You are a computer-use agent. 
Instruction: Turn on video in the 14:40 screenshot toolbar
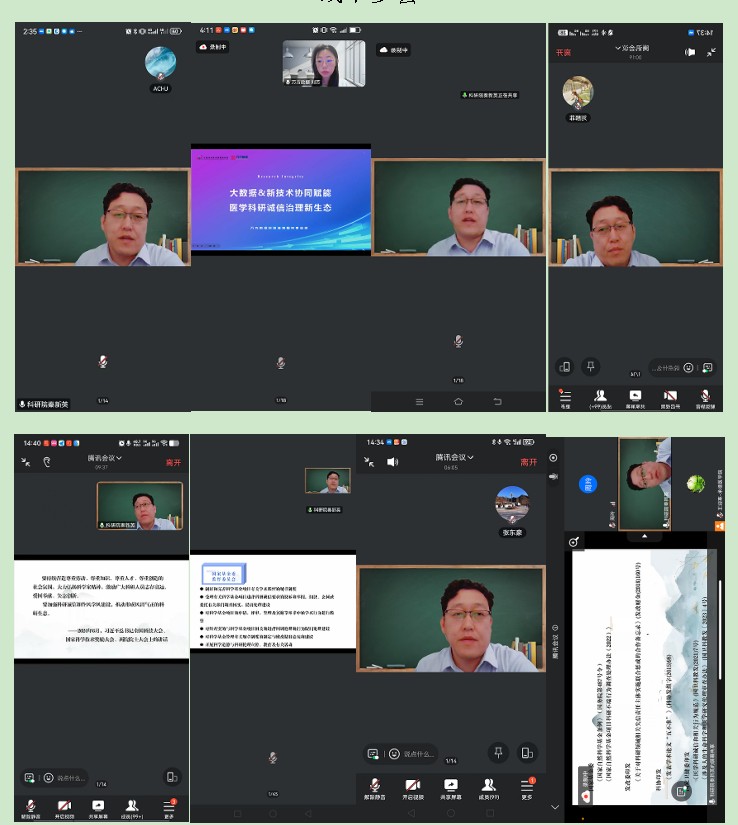[64, 809]
